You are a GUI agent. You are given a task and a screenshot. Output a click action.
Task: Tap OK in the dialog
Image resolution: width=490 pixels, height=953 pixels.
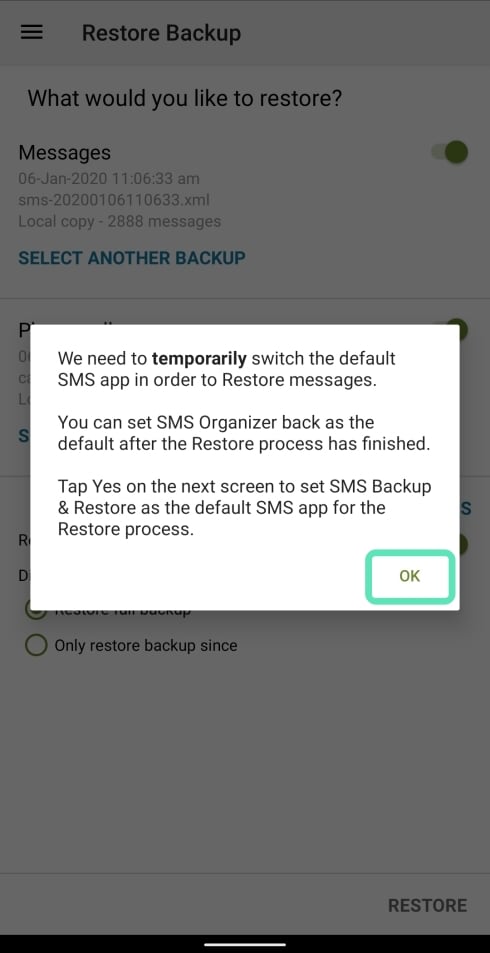[410, 576]
